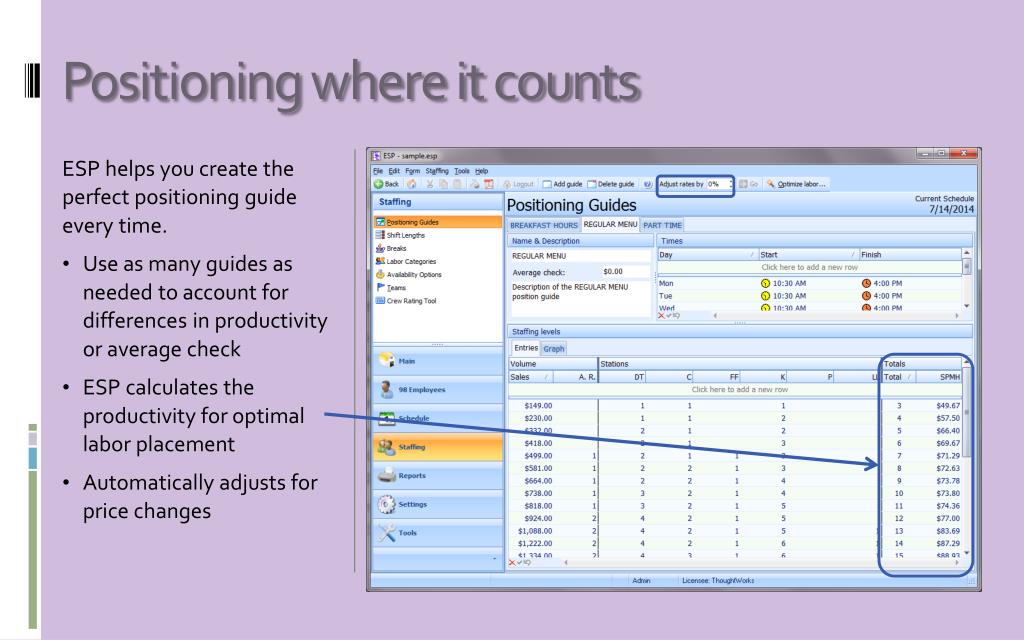1024x640 pixels.
Task: Click the Home icon in the toolbar
Action: click(412, 184)
